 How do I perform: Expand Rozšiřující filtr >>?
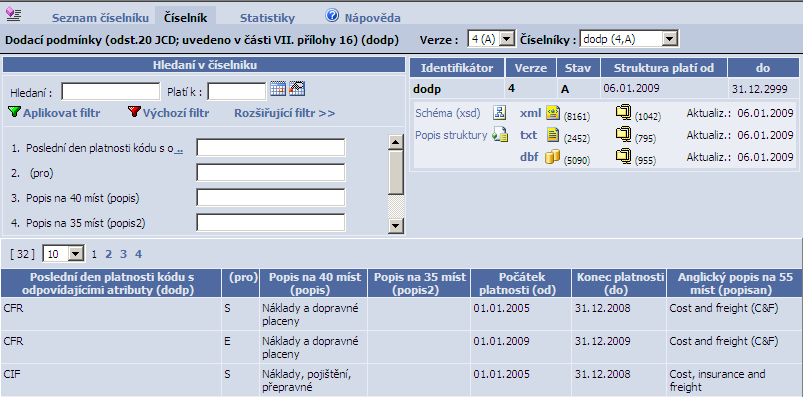click(x=285, y=113)
